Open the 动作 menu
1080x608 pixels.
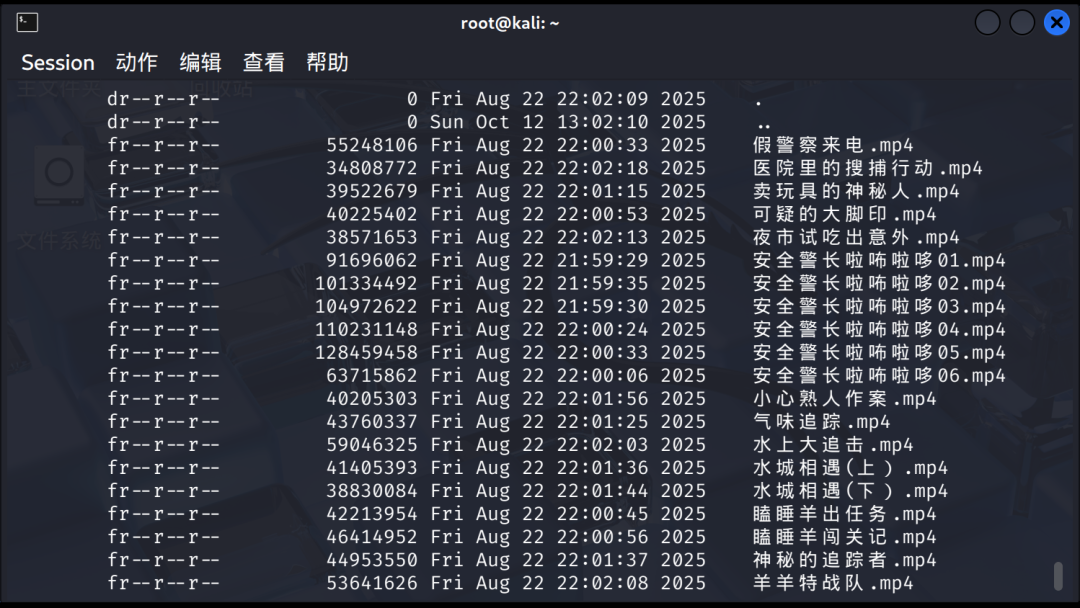point(136,63)
